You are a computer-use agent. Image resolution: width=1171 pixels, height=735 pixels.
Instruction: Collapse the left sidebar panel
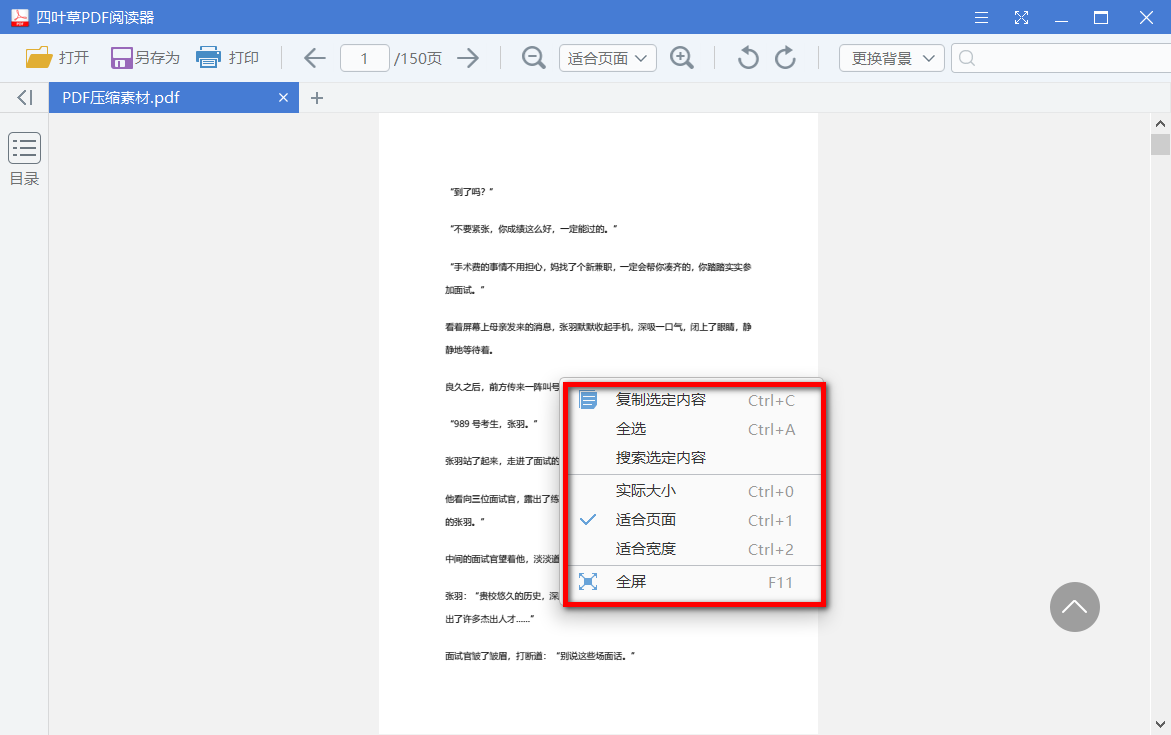point(22,97)
